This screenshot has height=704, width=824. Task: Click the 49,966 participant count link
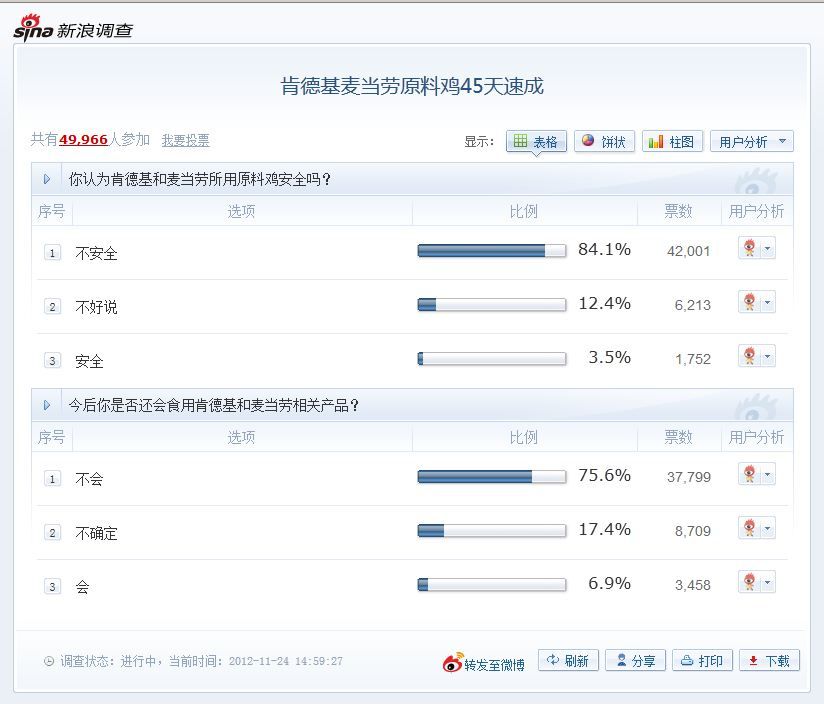(84, 140)
